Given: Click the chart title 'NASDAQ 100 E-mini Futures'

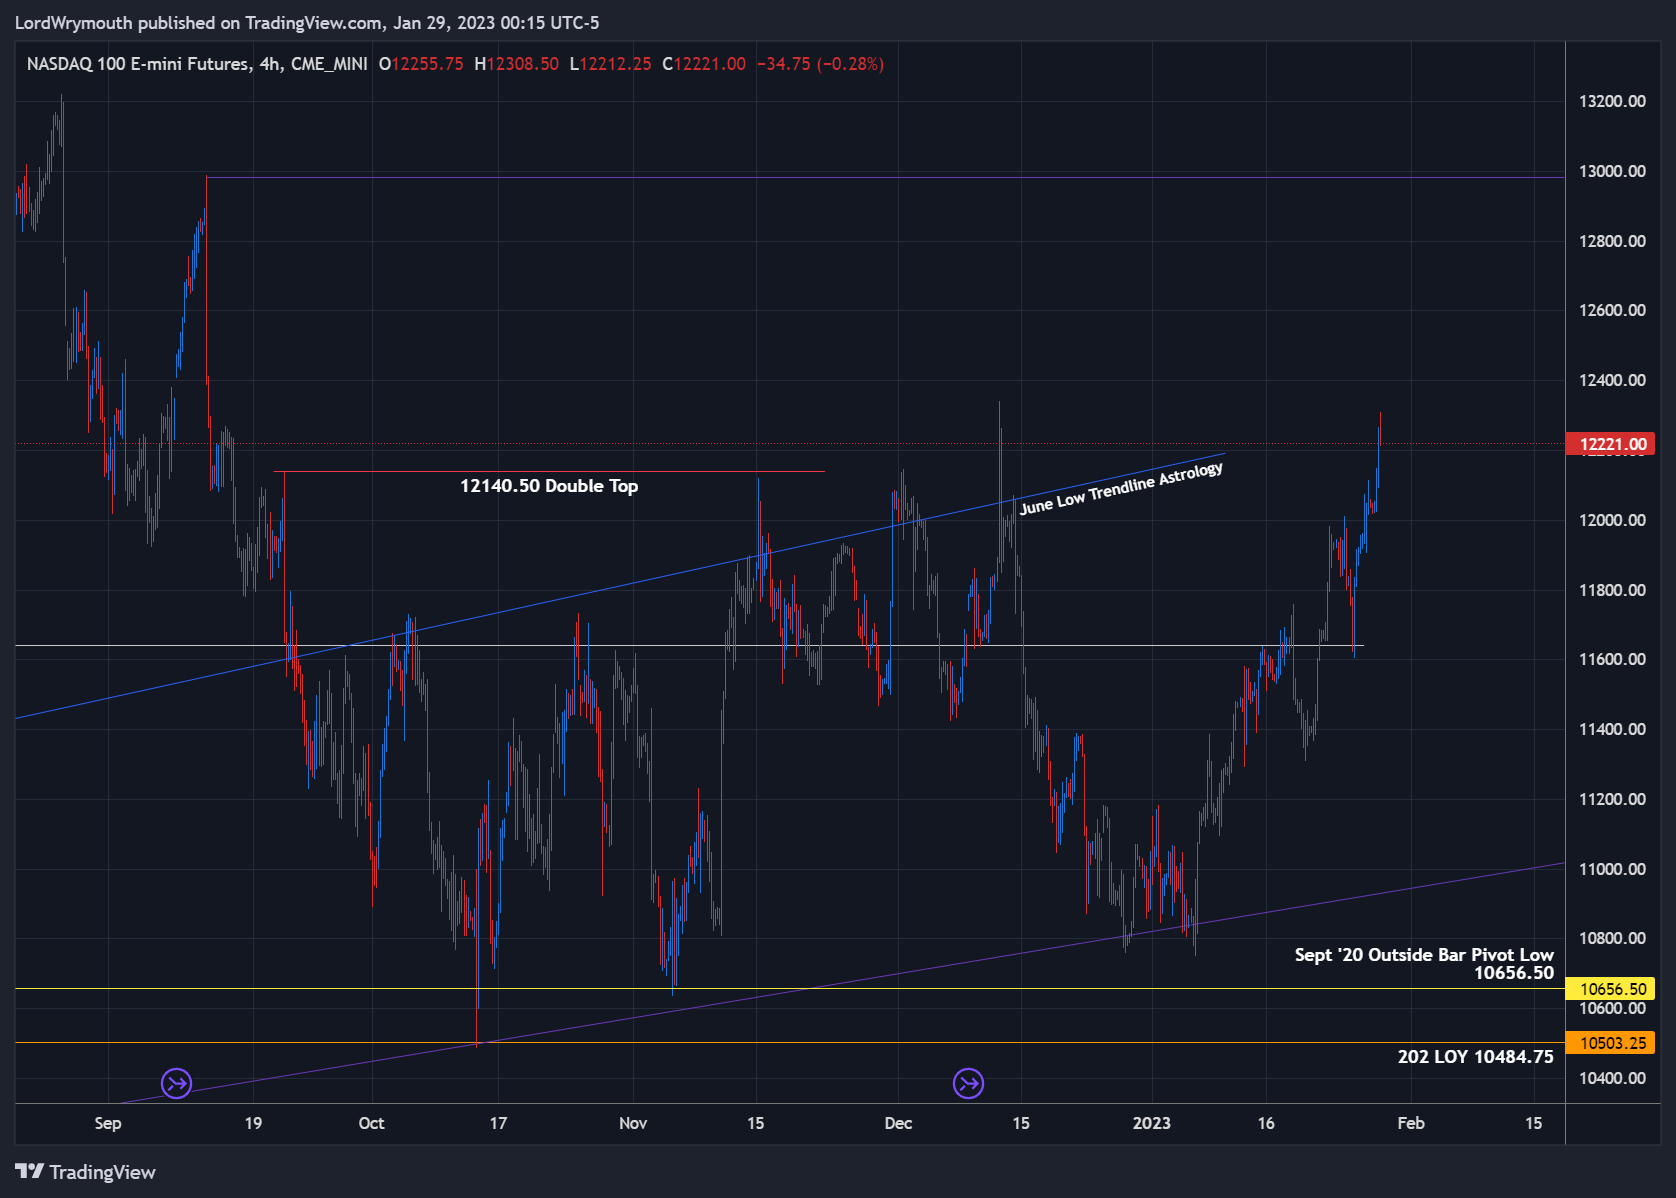Looking at the screenshot, I should click(x=138, y=64).
